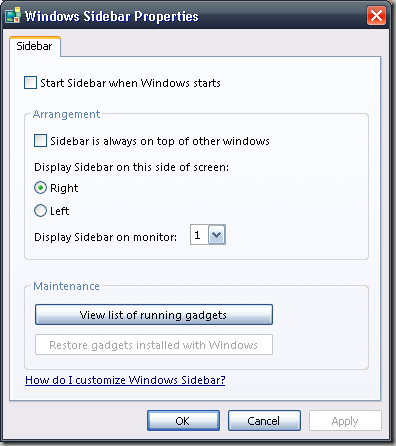
Task: Click the Windows Sidebar title bar icon
Action: [13, 15]
